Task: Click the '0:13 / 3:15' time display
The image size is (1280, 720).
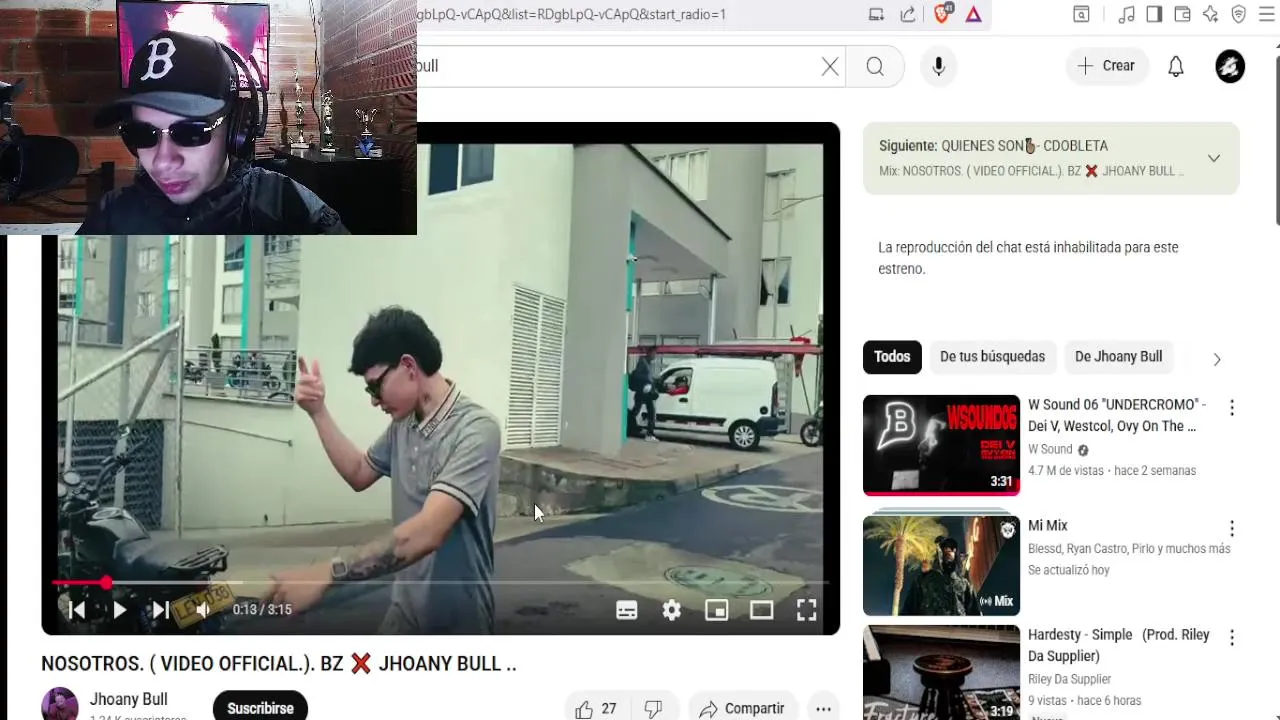Action: pyautogui.click(x=262, y=609)
